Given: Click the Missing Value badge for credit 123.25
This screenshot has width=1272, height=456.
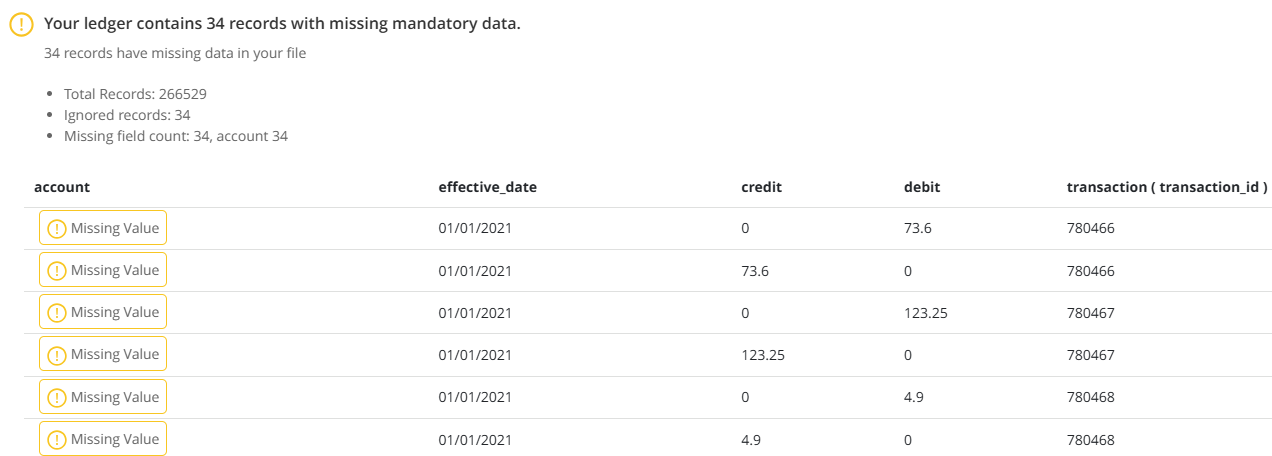Looking at the screenshot, I should [103, 354].
